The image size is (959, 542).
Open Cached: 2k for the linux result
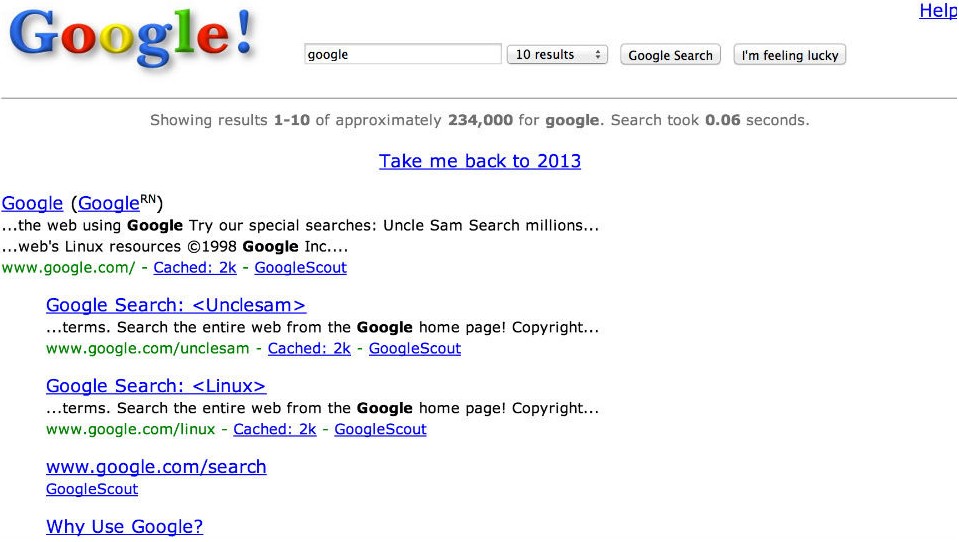275,429
